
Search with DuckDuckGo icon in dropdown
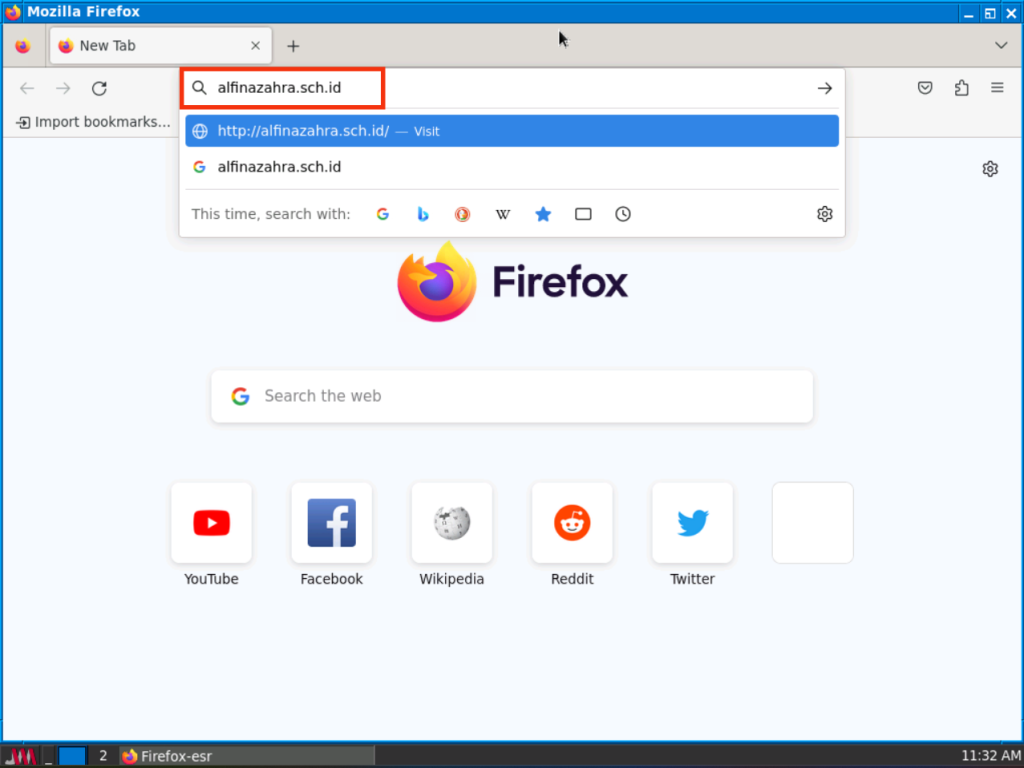[x=463, y=214]
